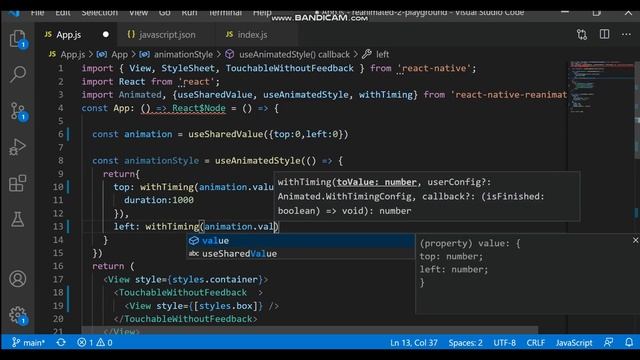
Task: Click the Synchronize Changes icon in status bar
Action: click(x=61, y=342)
